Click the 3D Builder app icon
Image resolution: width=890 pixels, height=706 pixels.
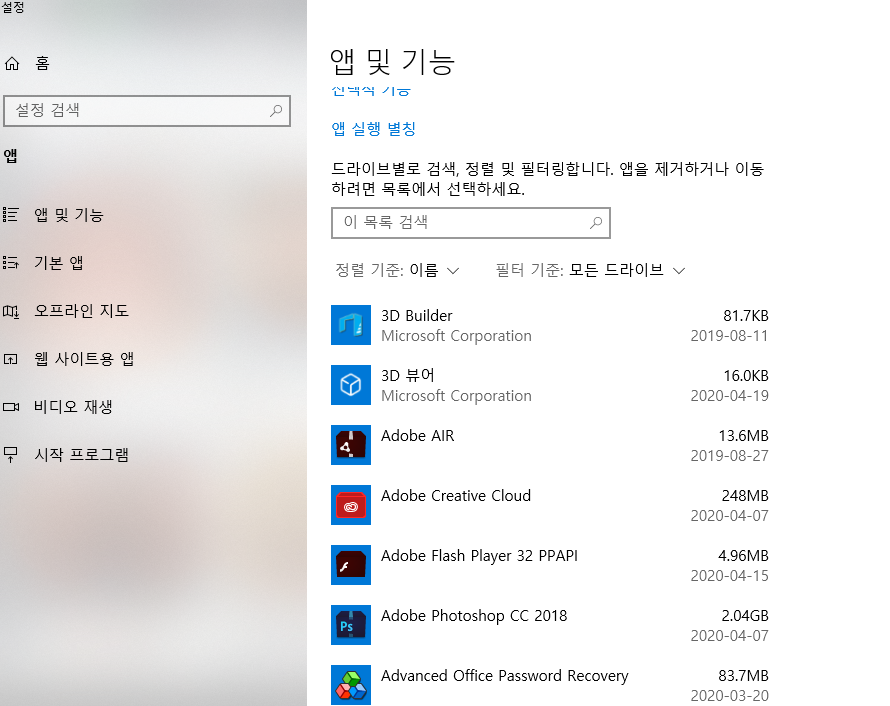pos(351,325)
